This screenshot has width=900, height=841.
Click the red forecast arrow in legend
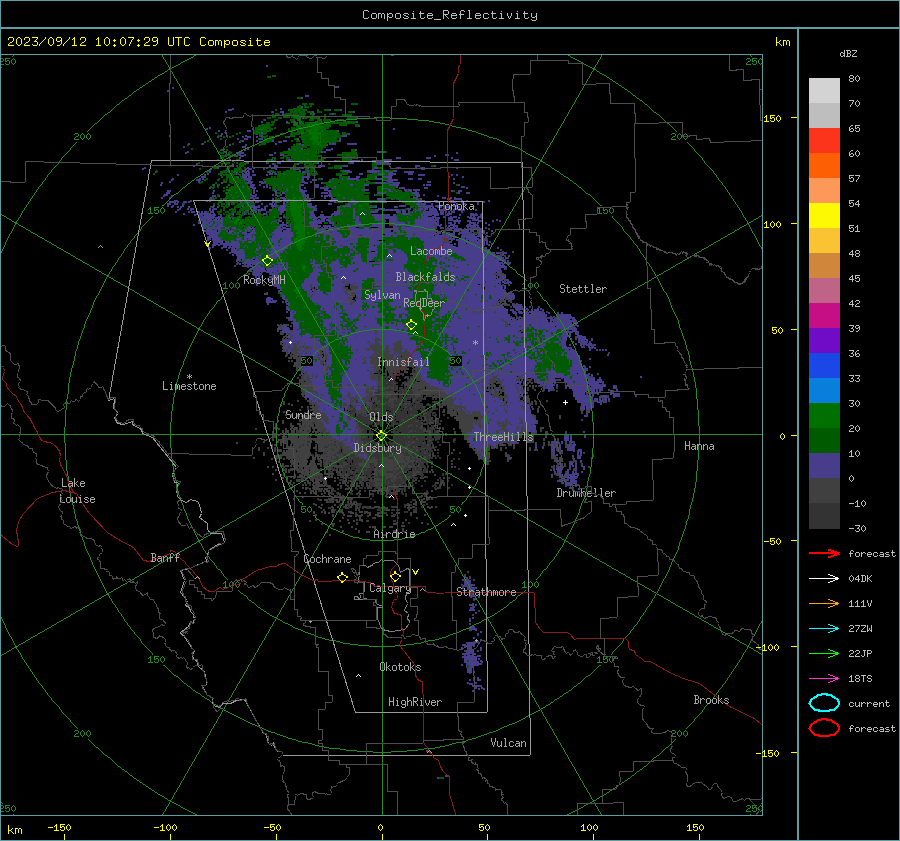tap(824, 553)
